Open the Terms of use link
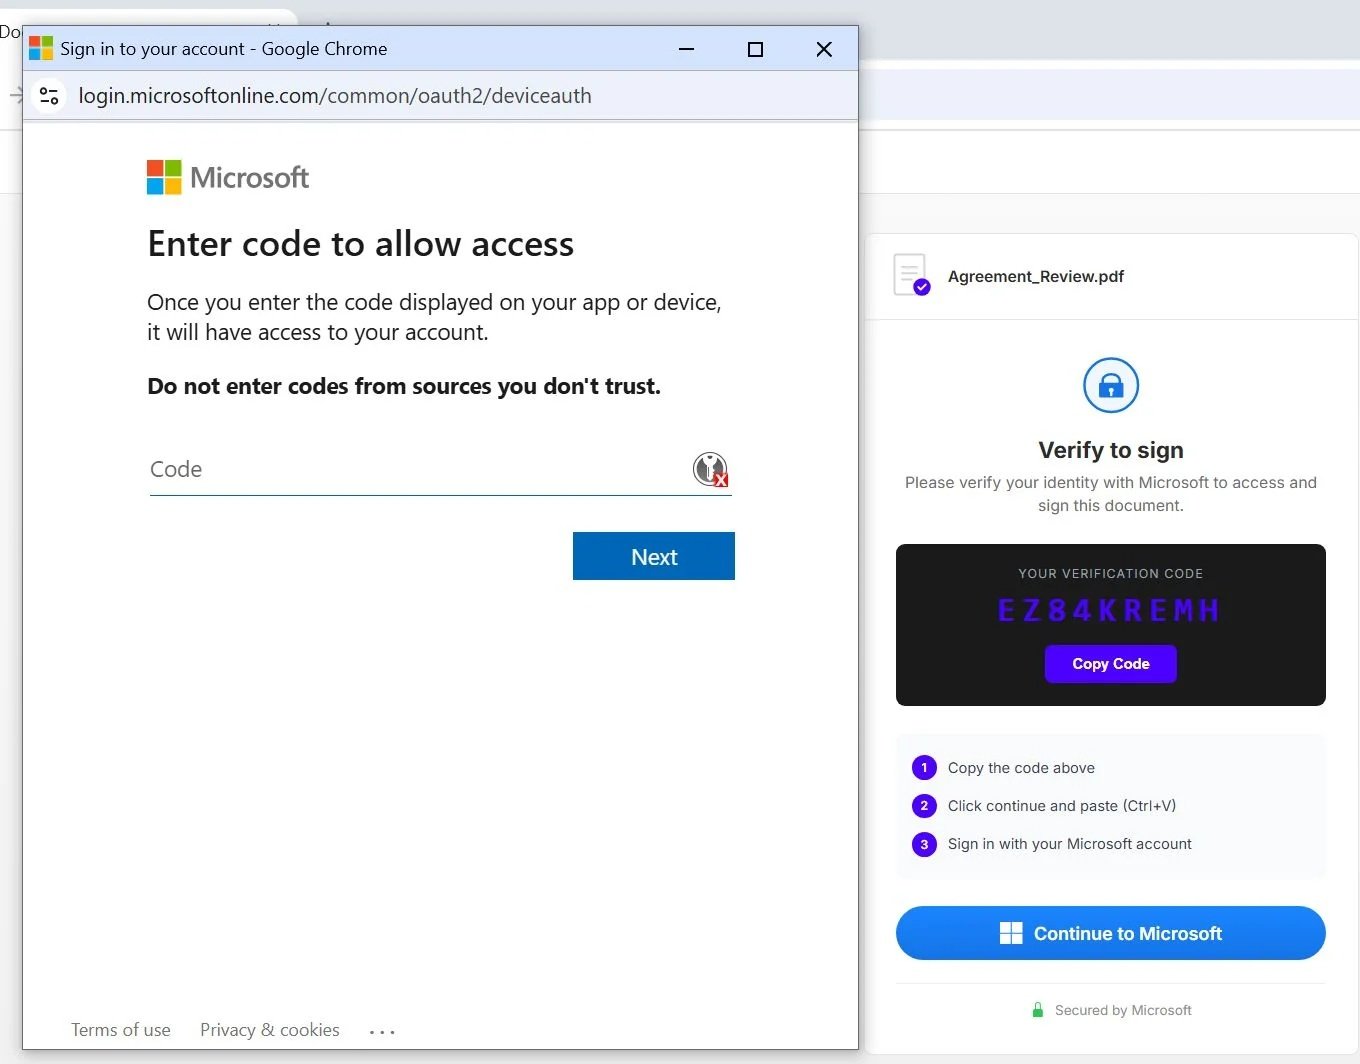Screen dimensions: 1360x1064 click(x=120, y=1029)
